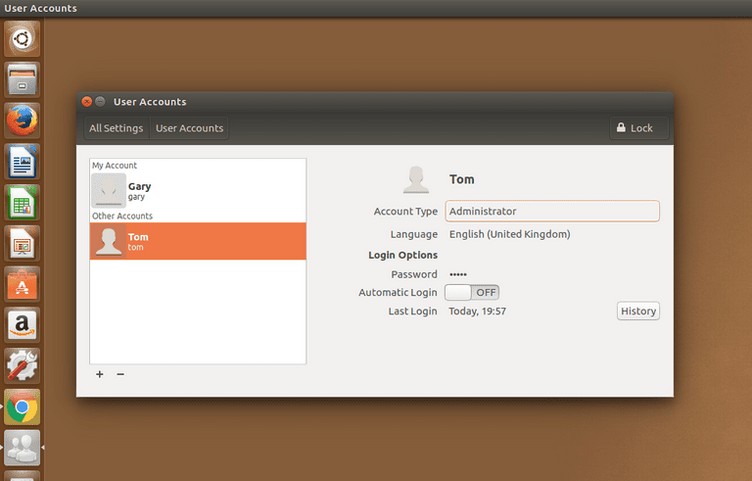Open the login History
The height and width of the screenshot is (481, 752).
(638, 311)
